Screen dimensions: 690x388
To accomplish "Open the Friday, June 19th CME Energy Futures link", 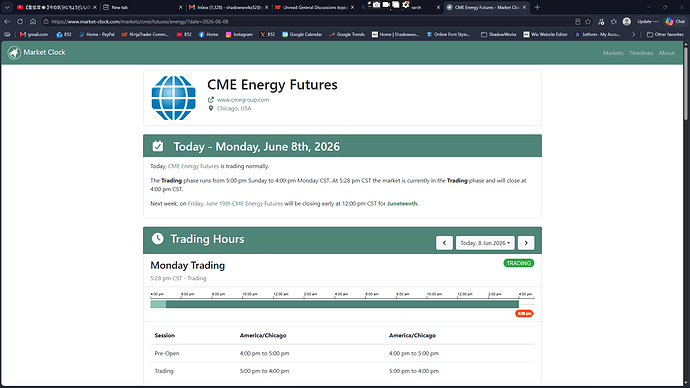I will tap(235, 204).
